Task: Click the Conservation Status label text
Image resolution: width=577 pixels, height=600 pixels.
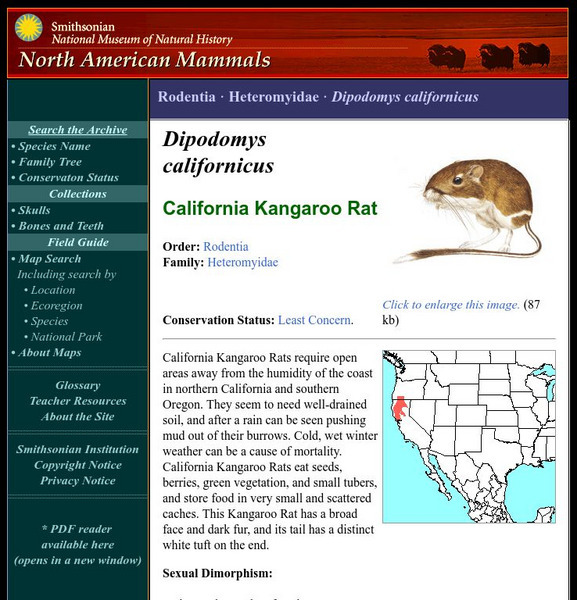Action: (218, 320)
